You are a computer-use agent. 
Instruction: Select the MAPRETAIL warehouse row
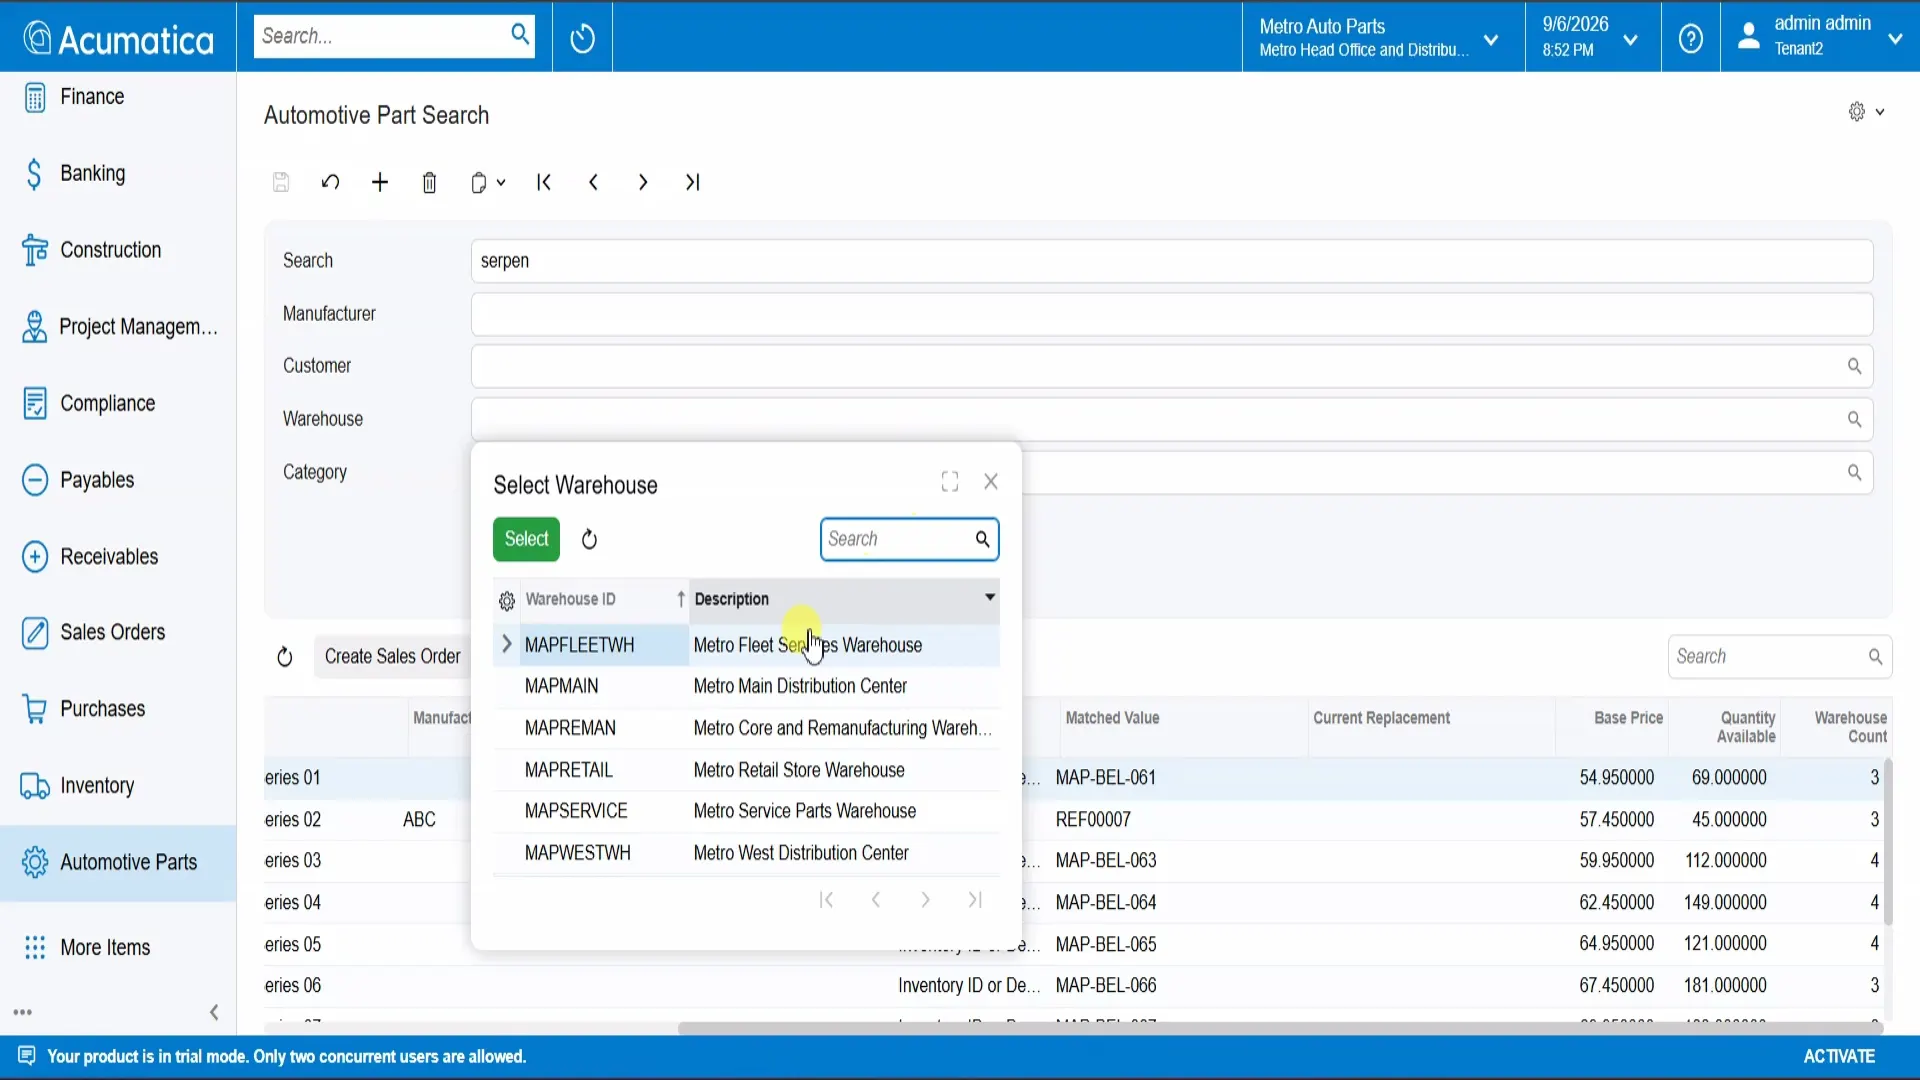click(746, 770)
